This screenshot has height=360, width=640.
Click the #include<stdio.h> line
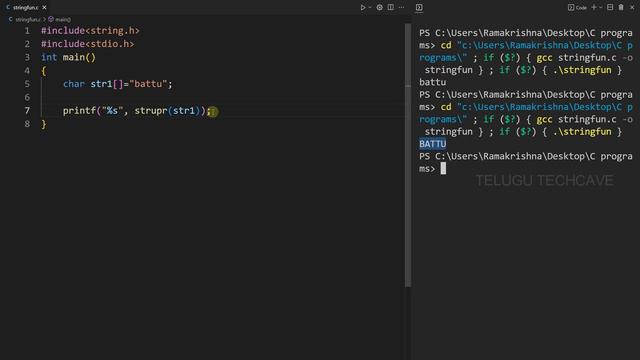pos(87,44)
